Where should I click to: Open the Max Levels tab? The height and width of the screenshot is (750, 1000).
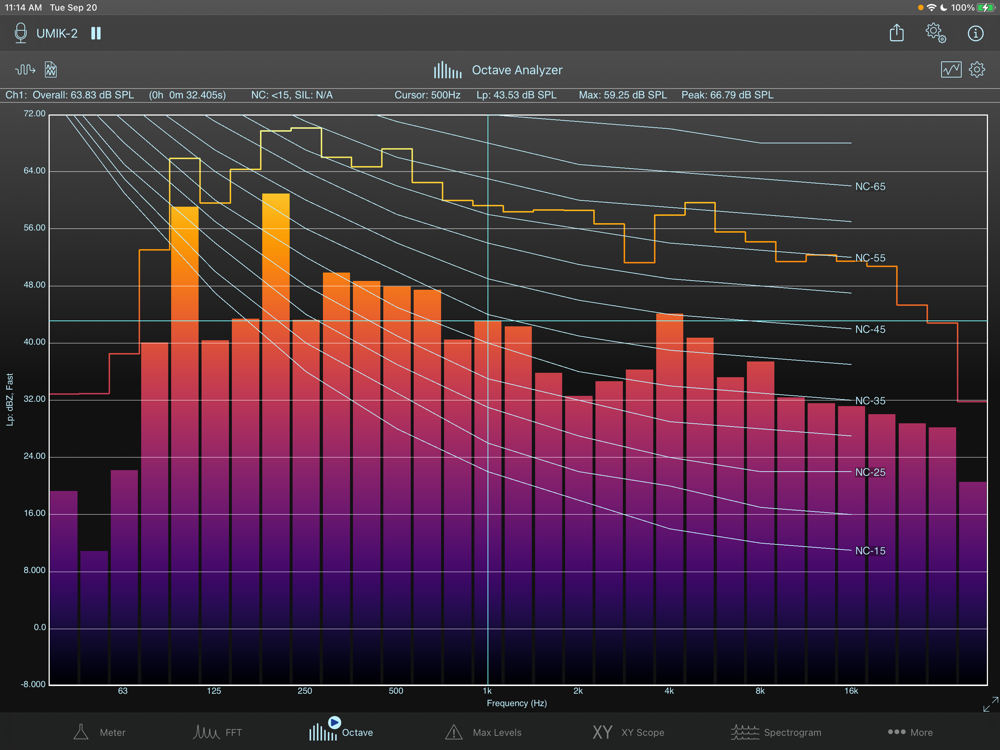click(483, 732)
